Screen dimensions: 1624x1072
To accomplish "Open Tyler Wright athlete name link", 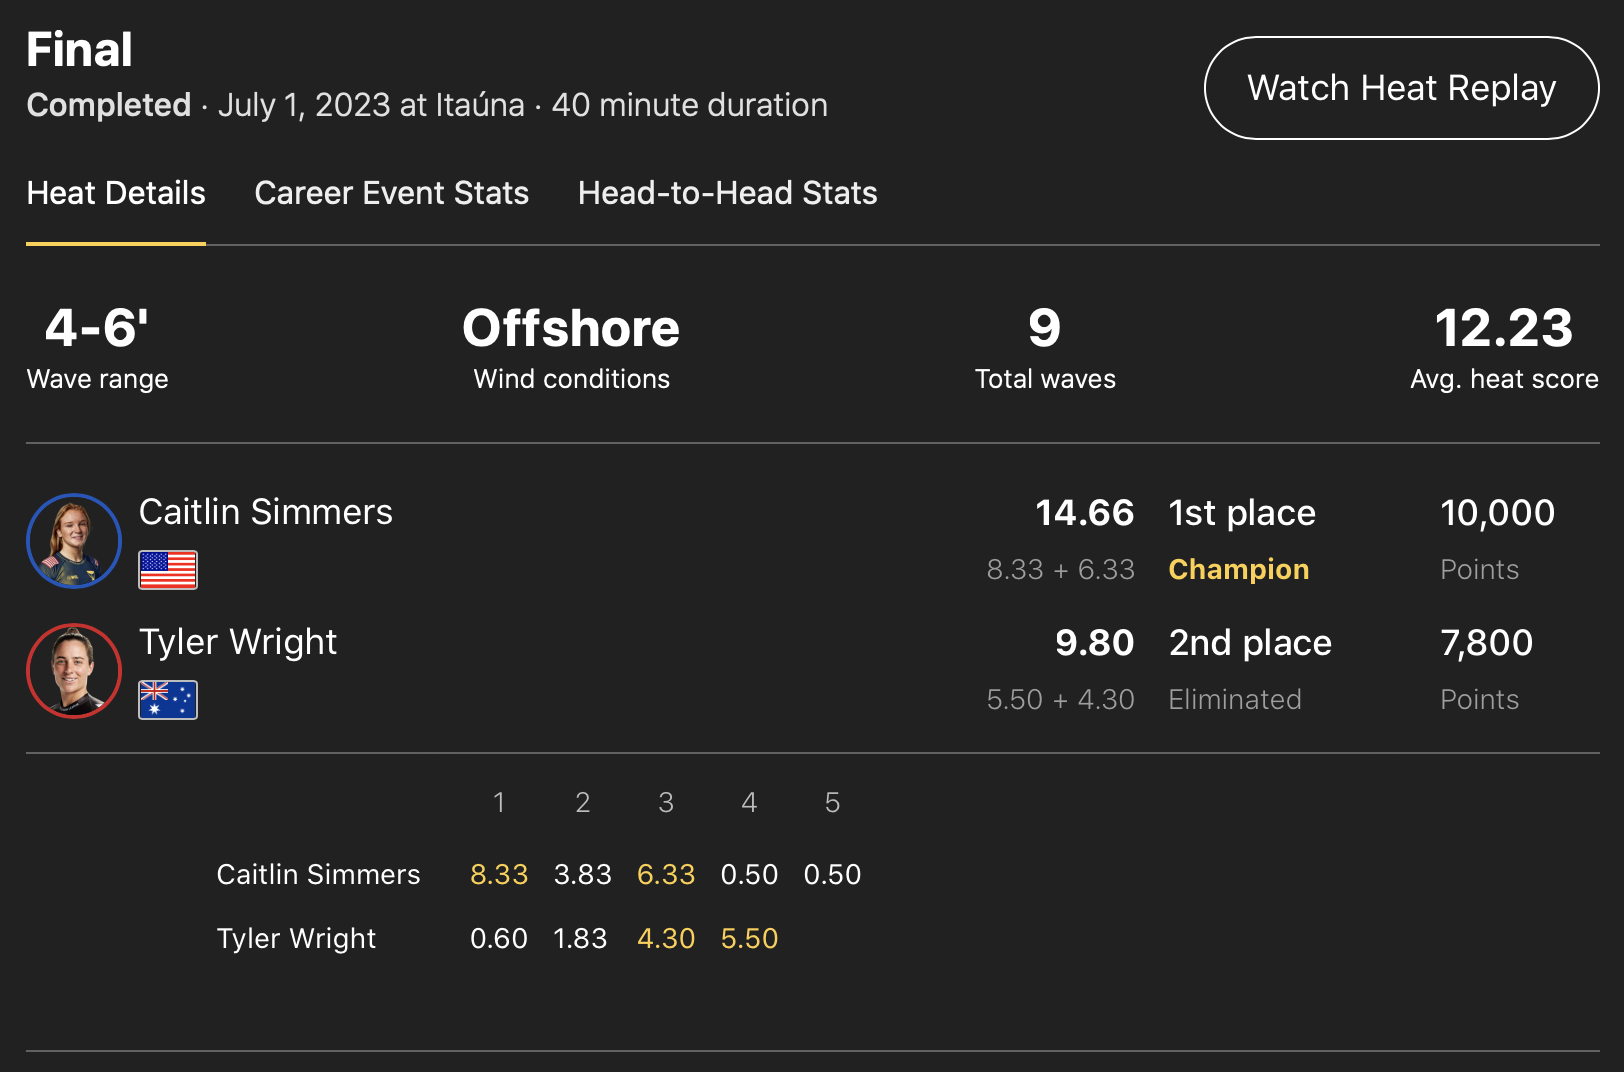I will pos(238,642).
